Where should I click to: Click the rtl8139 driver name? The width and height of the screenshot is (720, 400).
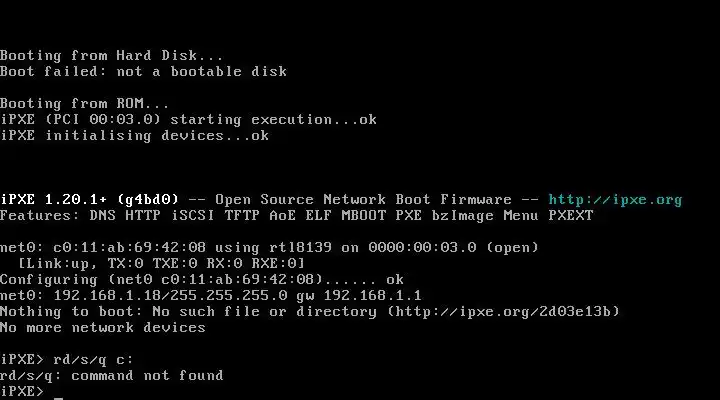tap(300, 248)
